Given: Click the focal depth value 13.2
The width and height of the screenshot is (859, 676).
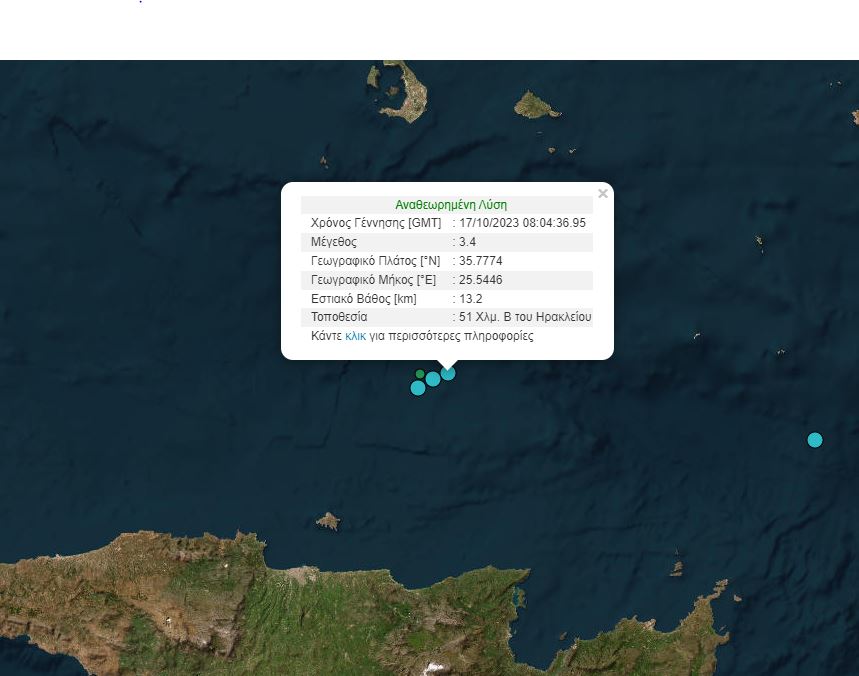Looking at the screenshot, I should coord(470,299).
